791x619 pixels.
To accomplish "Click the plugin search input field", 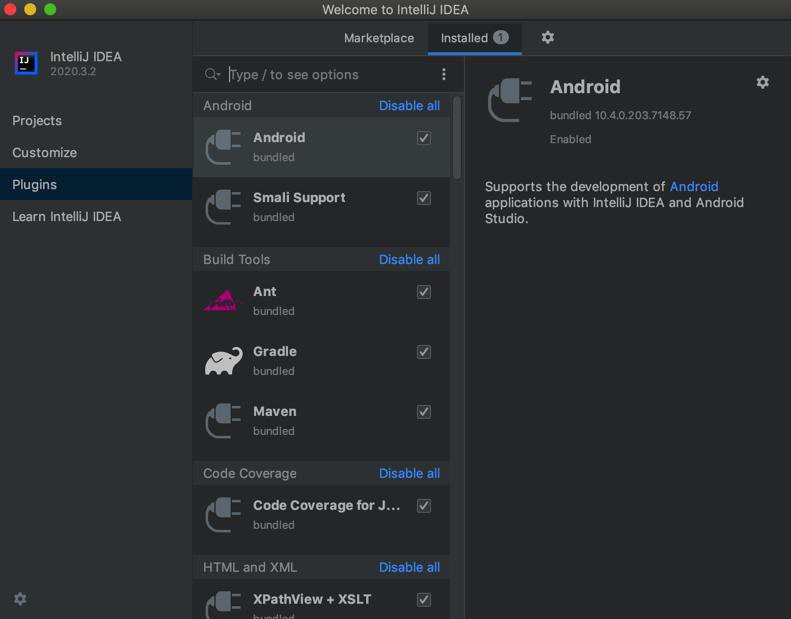I will [330, 75].
